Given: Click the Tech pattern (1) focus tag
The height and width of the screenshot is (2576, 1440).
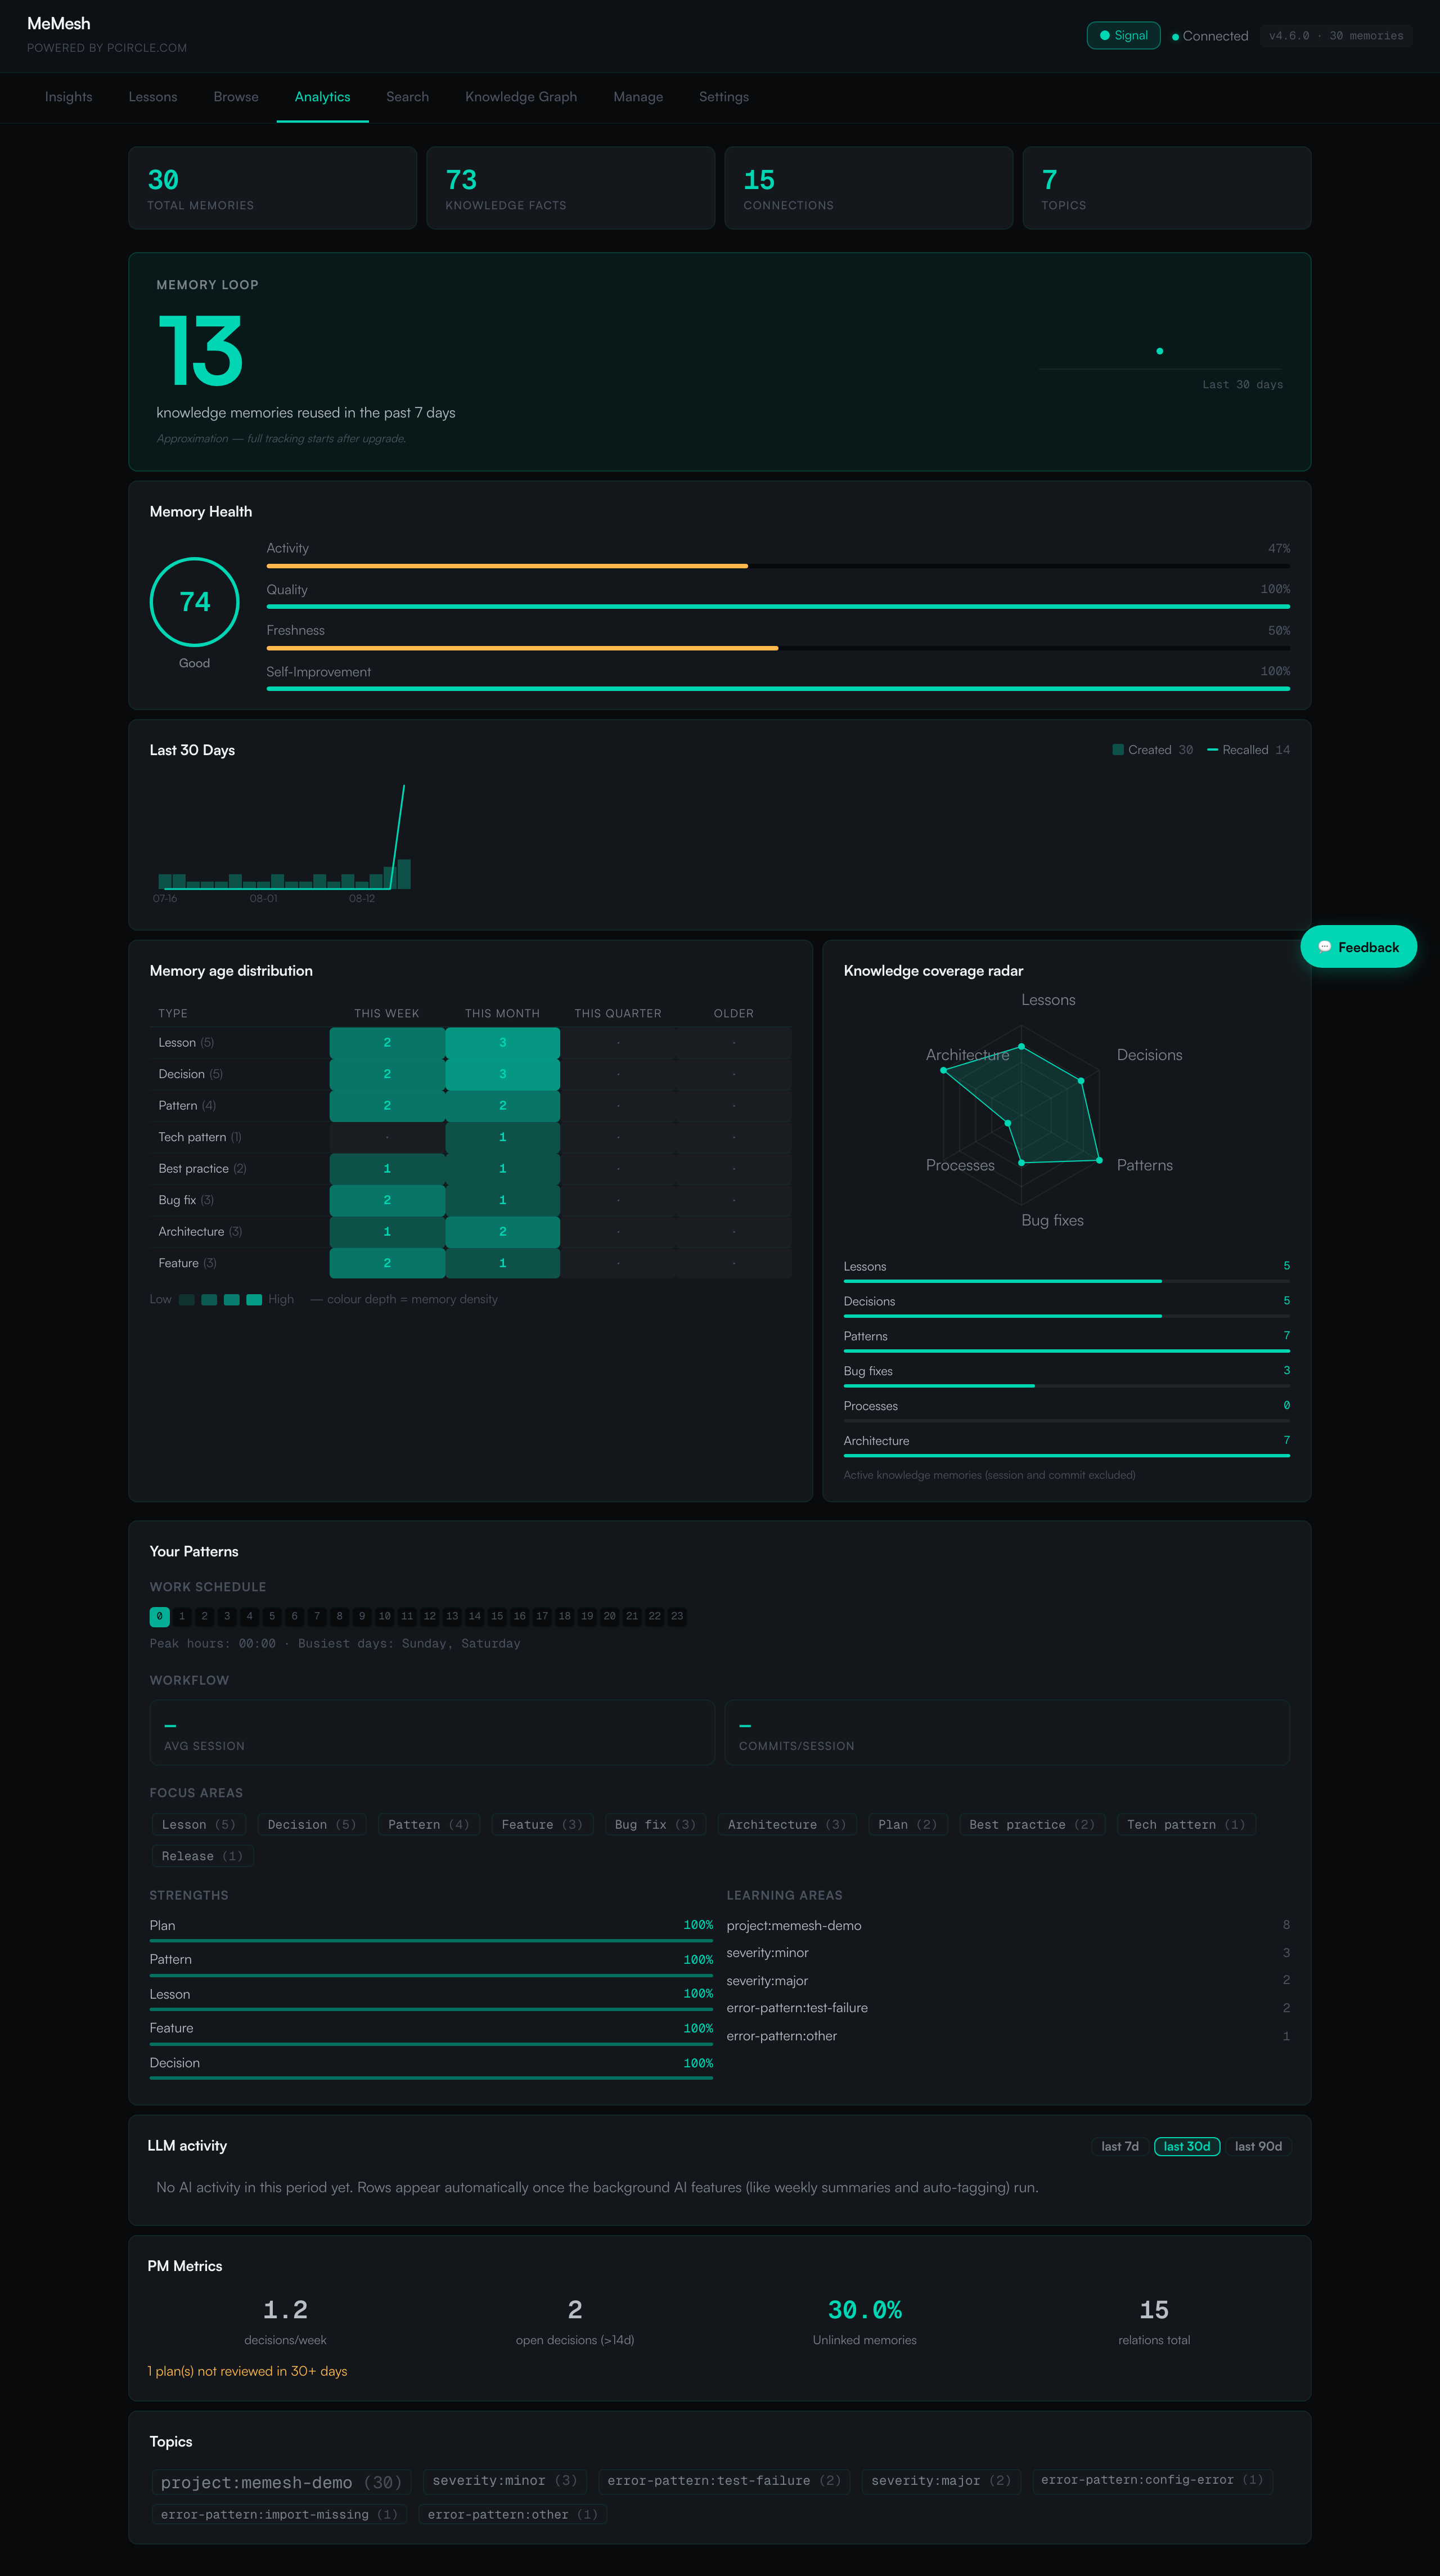Looking at the screenshot, I should tap(1186, 1825).
